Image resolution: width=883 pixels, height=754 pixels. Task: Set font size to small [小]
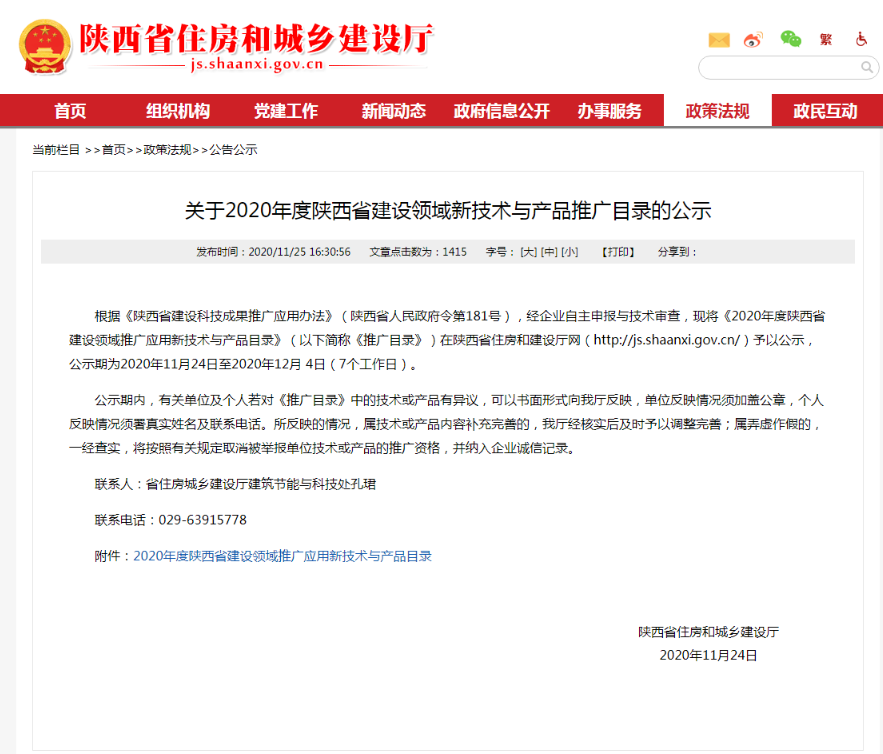pyautogui.click(x=570, y=252)
